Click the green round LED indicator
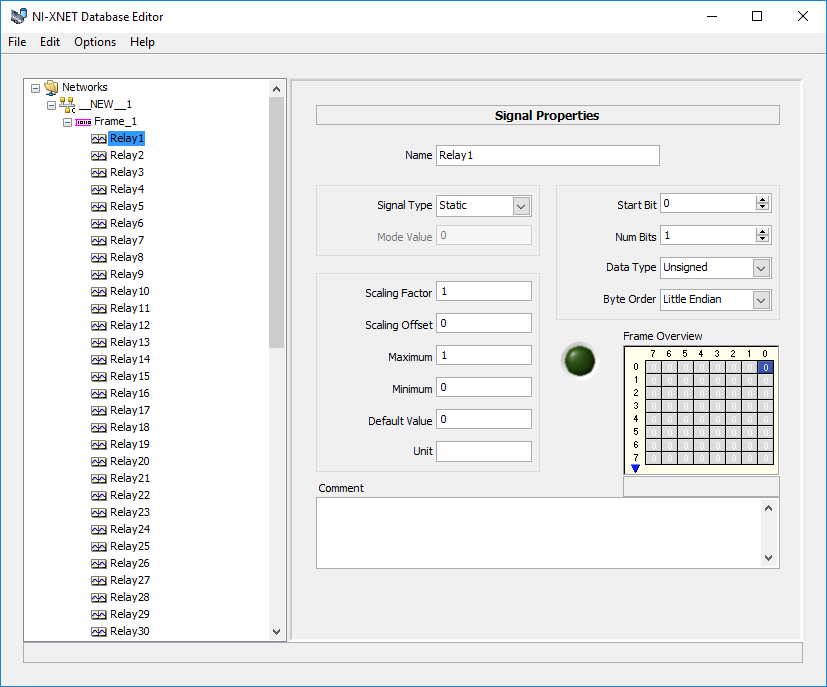The height and width of the screenshot is (687, 827). [x=580, y=361]
